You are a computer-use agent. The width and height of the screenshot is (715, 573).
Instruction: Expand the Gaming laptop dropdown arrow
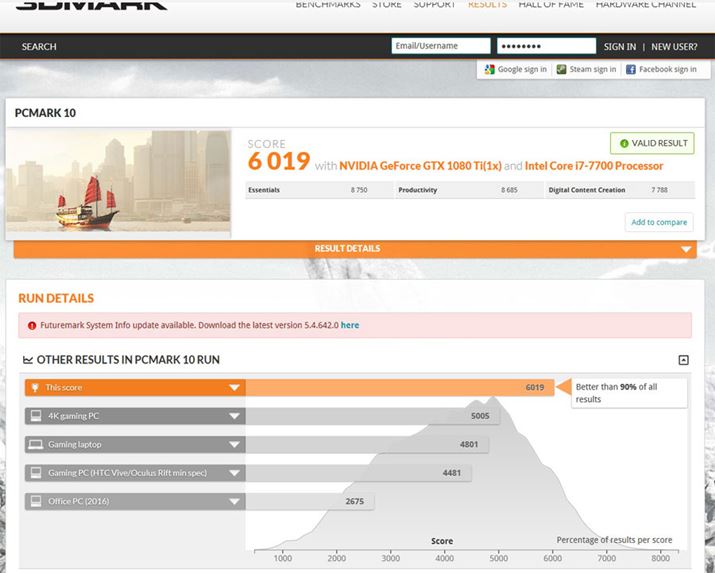click(x=234, y=444)
